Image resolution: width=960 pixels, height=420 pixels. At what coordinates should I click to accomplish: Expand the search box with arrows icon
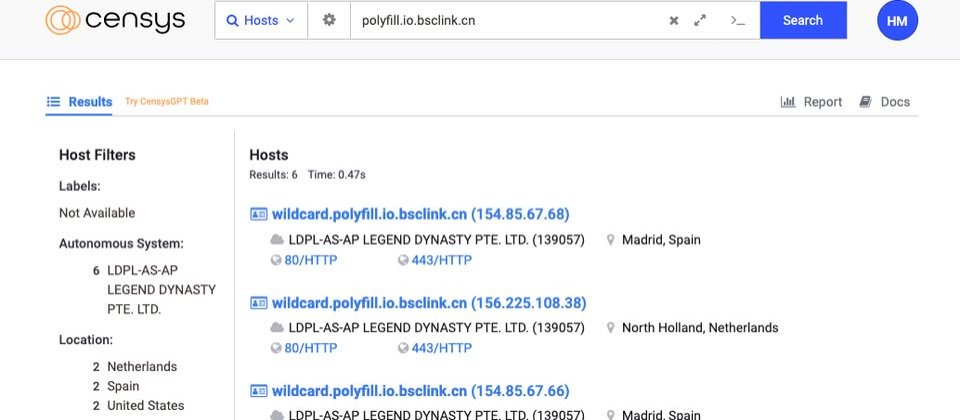click(700, 20)
